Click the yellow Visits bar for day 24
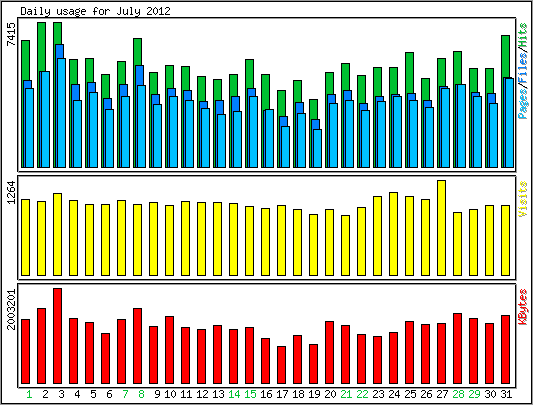Image resolution: width=533 pixels, height=405 pixels. 393,234
